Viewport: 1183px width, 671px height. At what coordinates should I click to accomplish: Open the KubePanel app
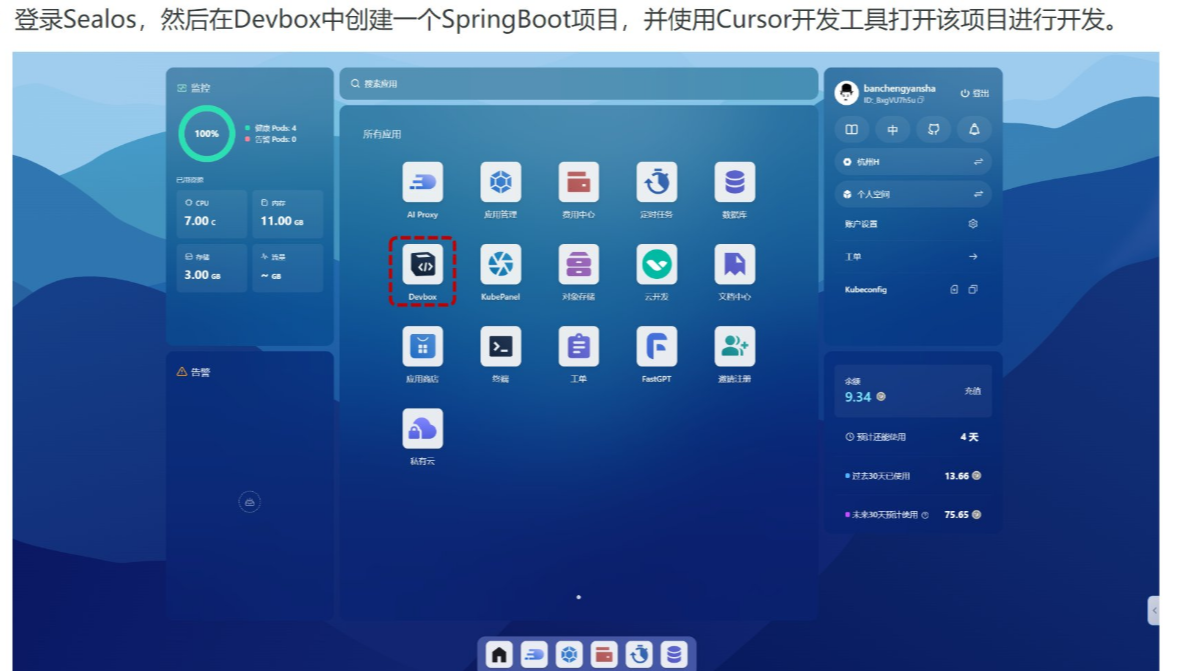(500, 264)
